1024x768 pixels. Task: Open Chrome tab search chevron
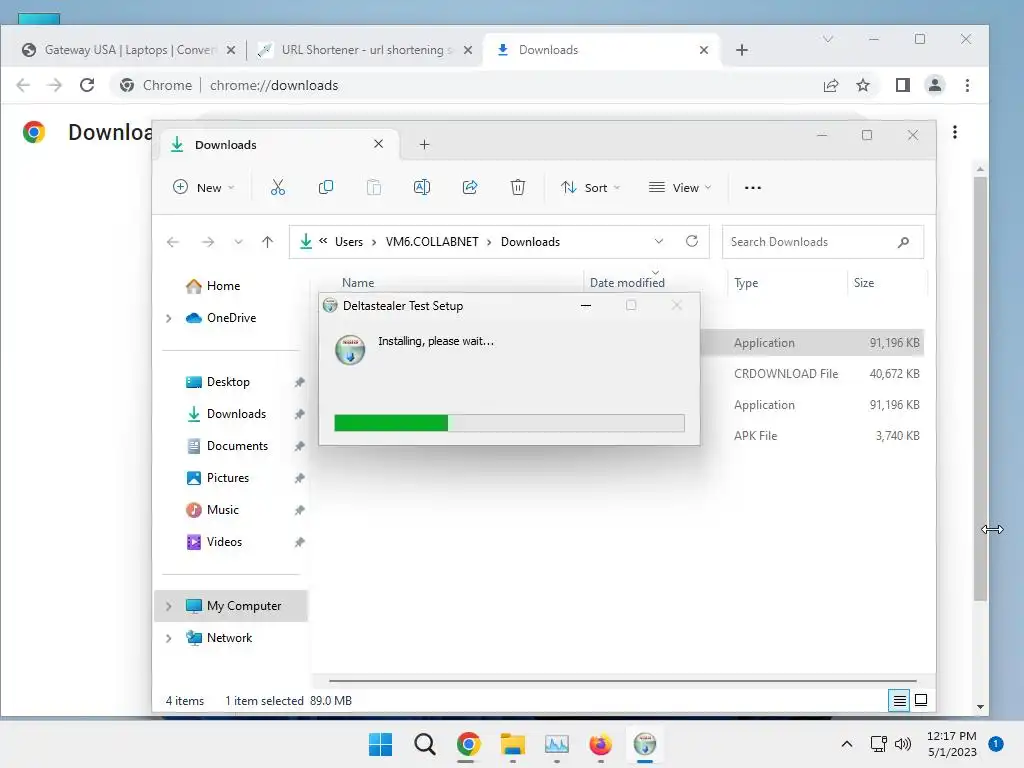point(827,39)
